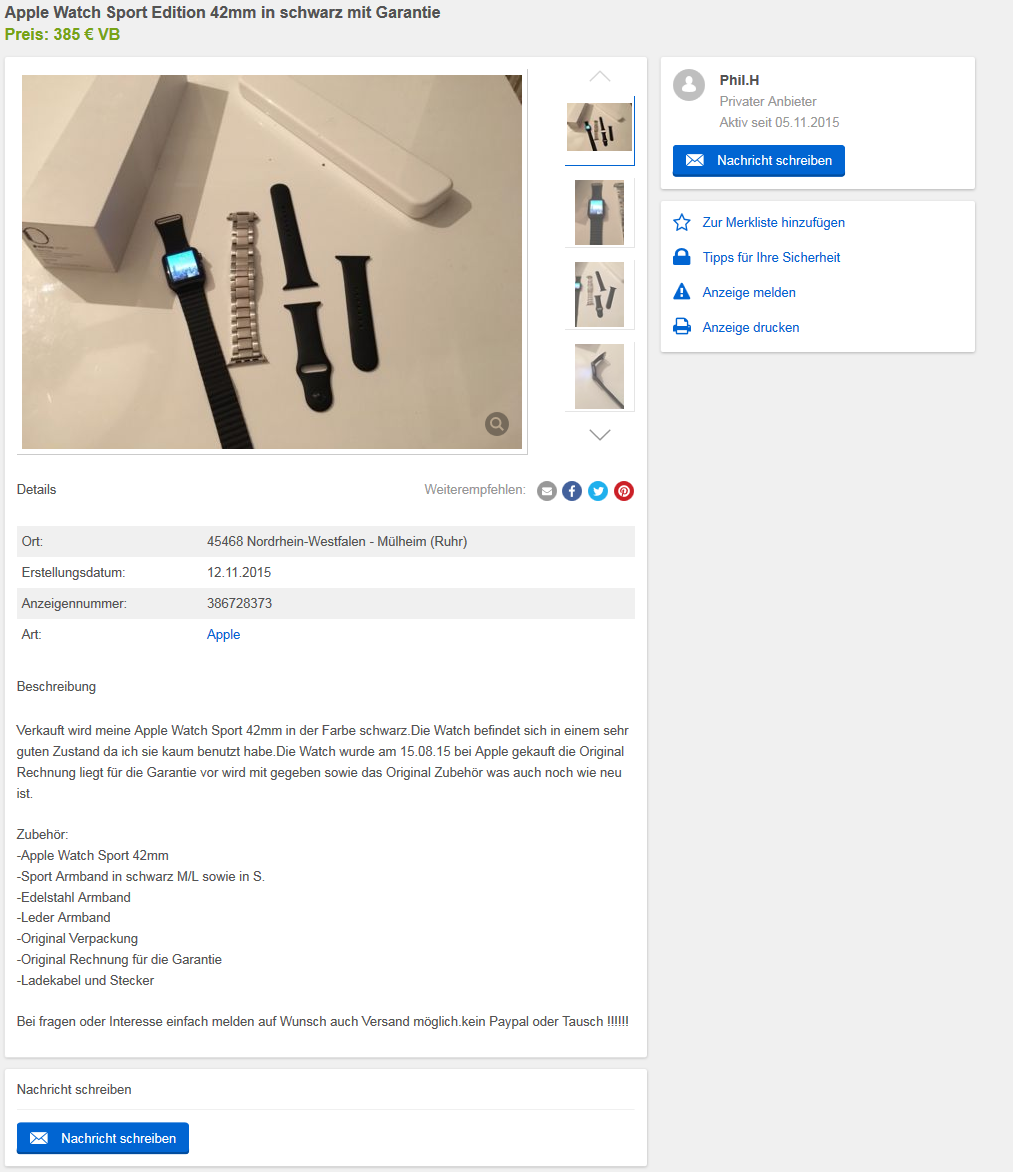1013x1172 pixels.
Task: Click the star icon for Merkliste
Action: tap(682, 223)
